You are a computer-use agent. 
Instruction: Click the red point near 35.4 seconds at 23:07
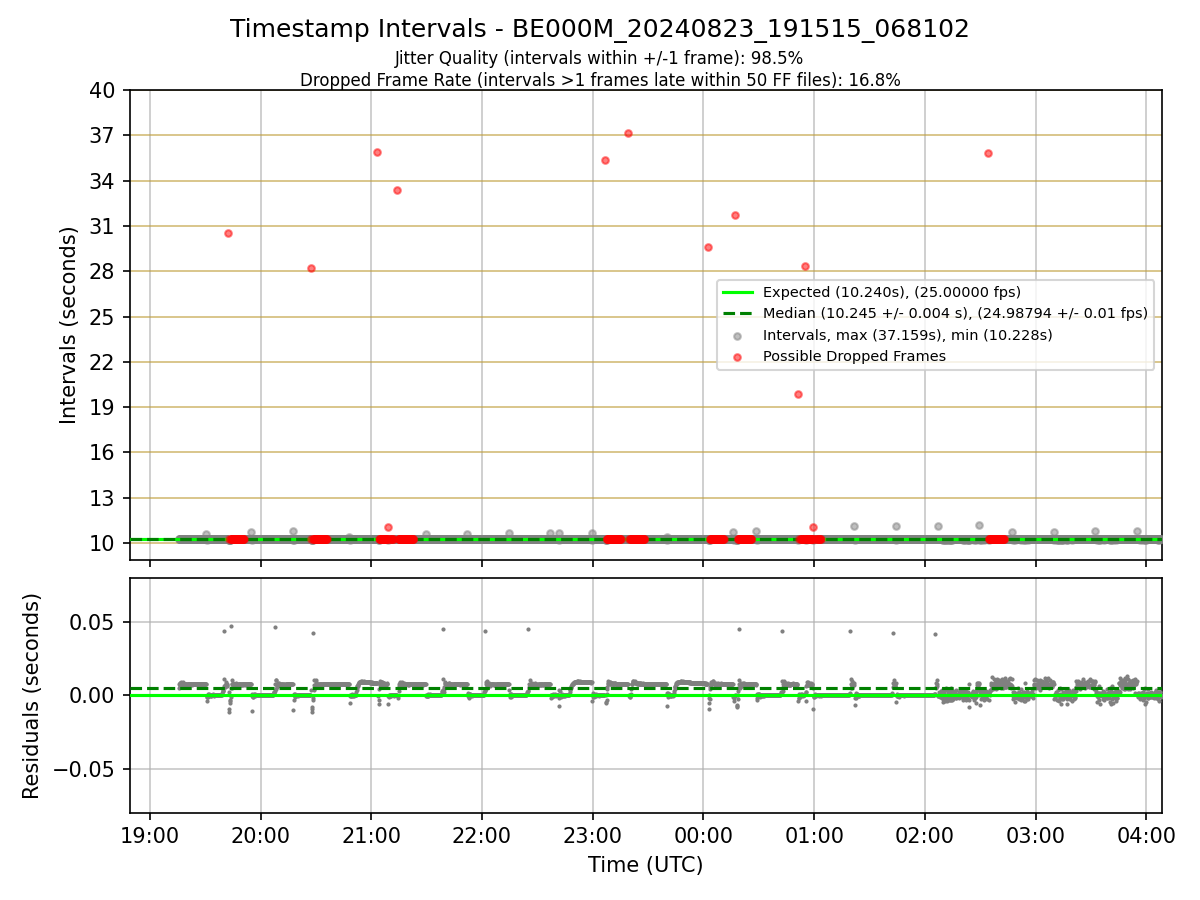coord(605,160)
